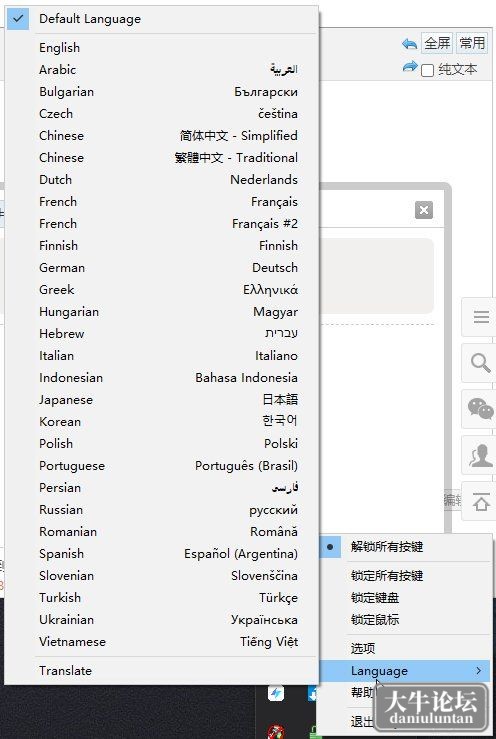Click the 常用 button
The width and height of the screenshot is (496, 739).
(x=472, y=43)
